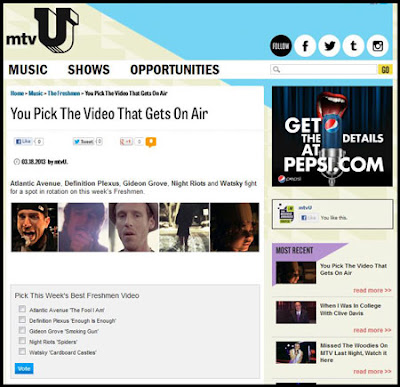Click the yellow GO search button
Viewport: 400px width, 387px height.
385,69
